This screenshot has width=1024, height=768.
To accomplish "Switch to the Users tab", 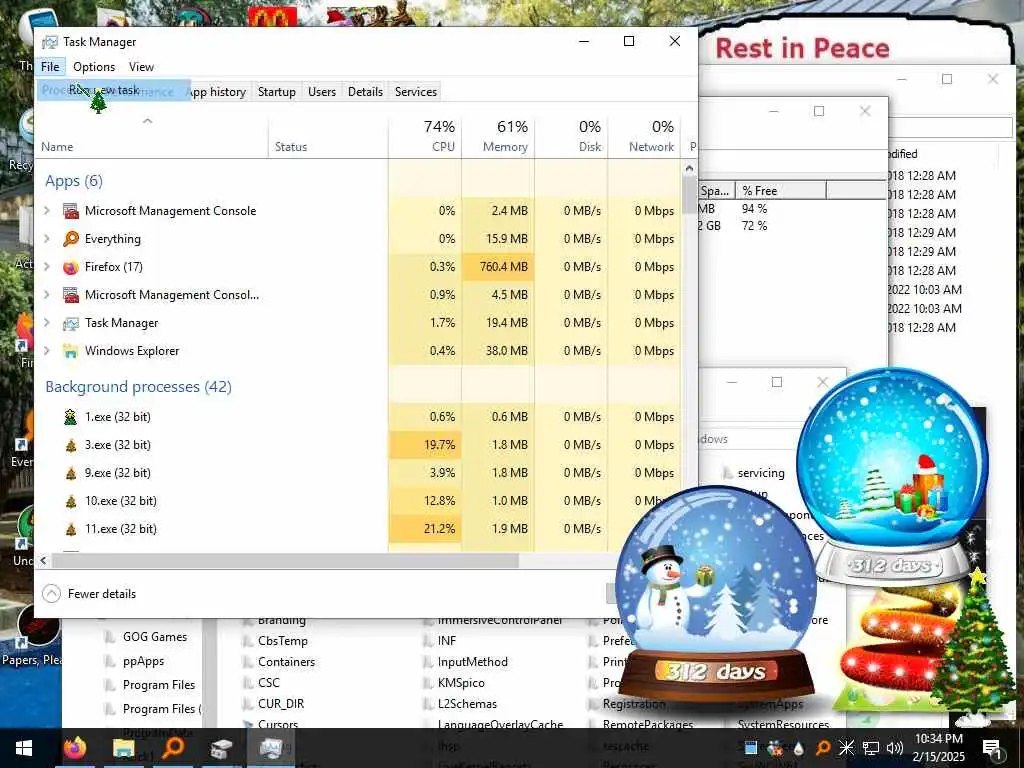I will [x=322, y=91].
